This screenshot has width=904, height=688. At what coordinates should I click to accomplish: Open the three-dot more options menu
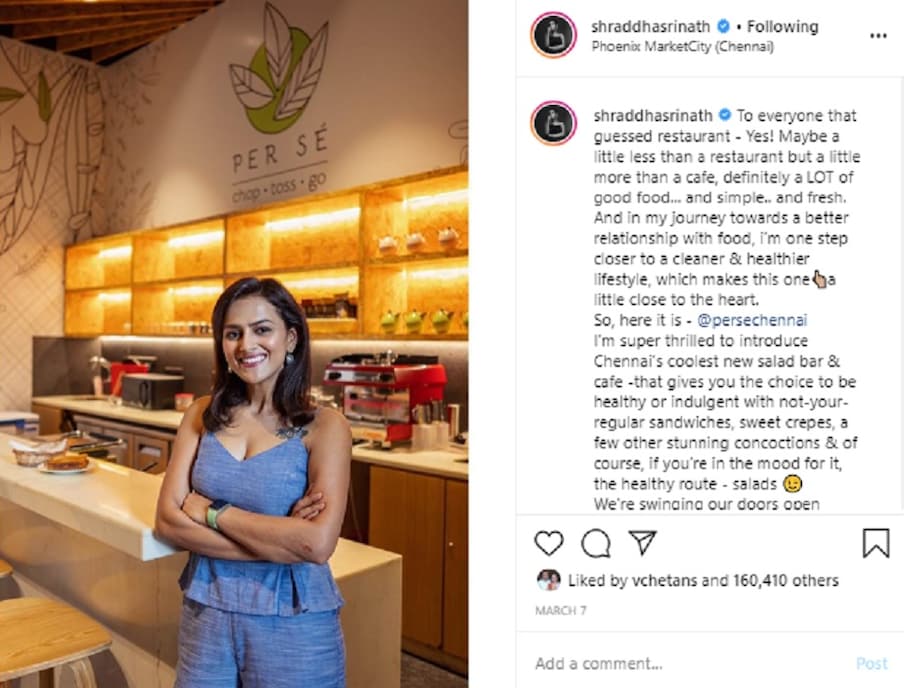pyautogui.click(x=878, y=36)
